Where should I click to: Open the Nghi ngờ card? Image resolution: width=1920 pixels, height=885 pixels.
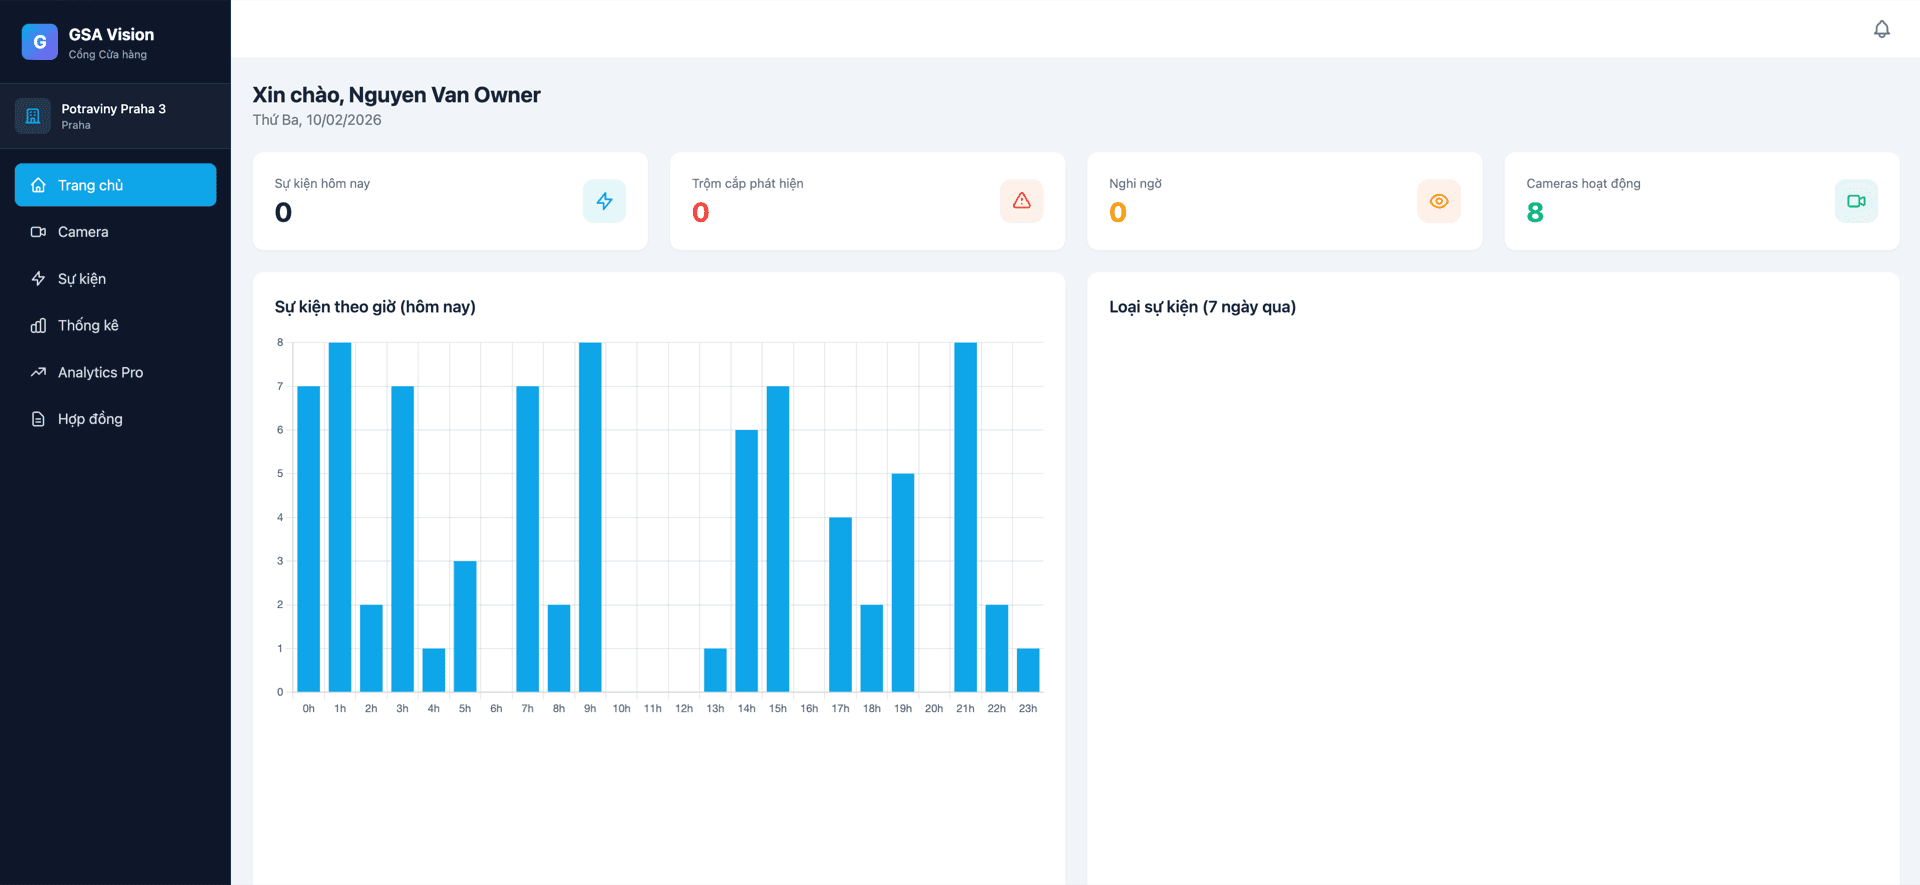[1284, 201]
